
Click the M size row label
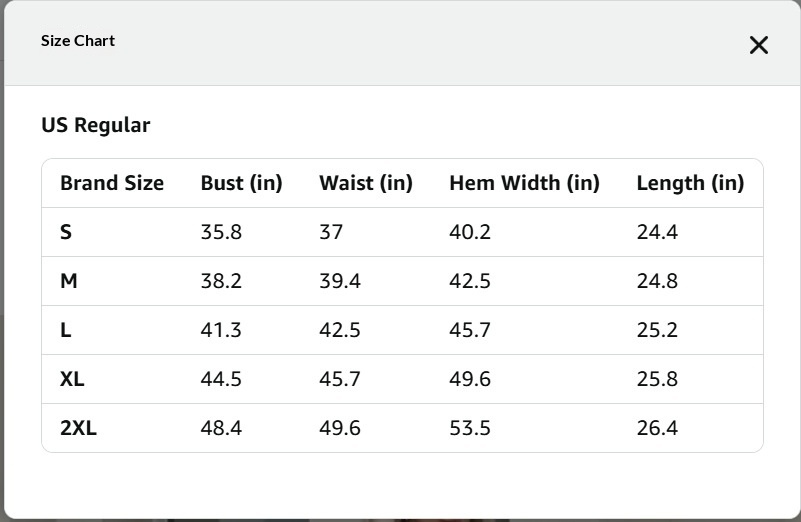tap(69, 281)
